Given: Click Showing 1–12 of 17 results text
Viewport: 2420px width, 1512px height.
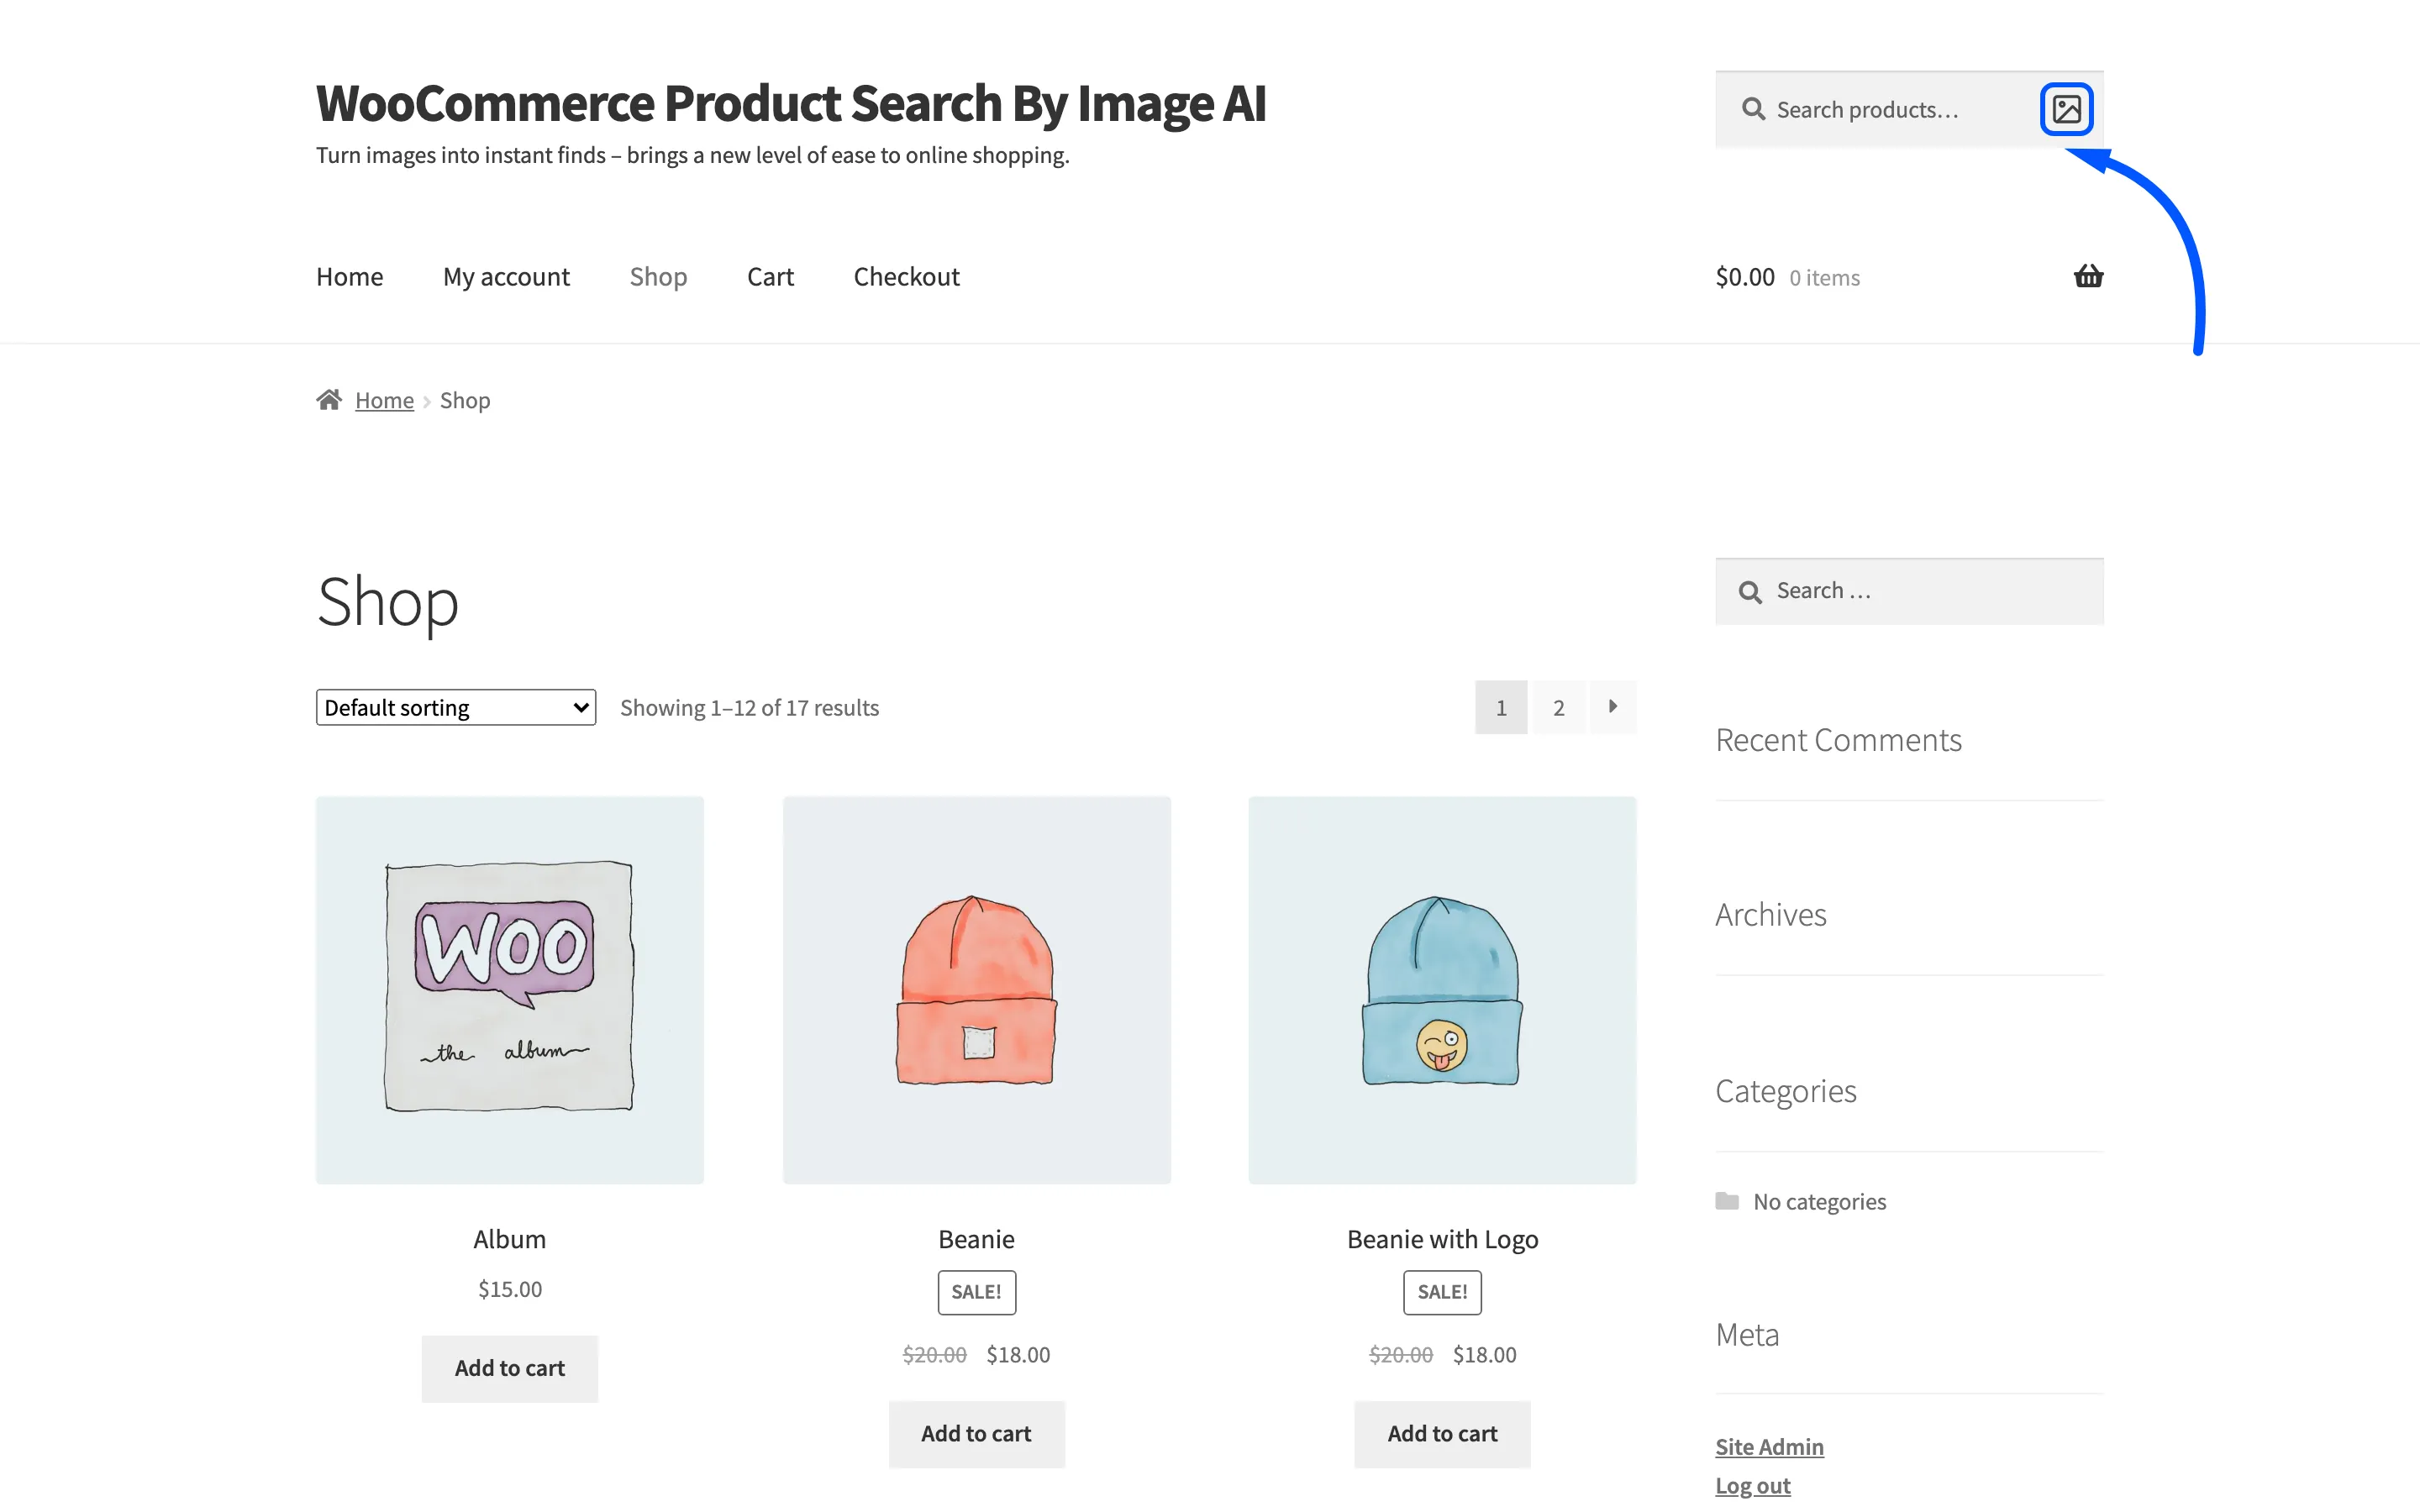Looking at the screenshot, I should tap(749, 708).
